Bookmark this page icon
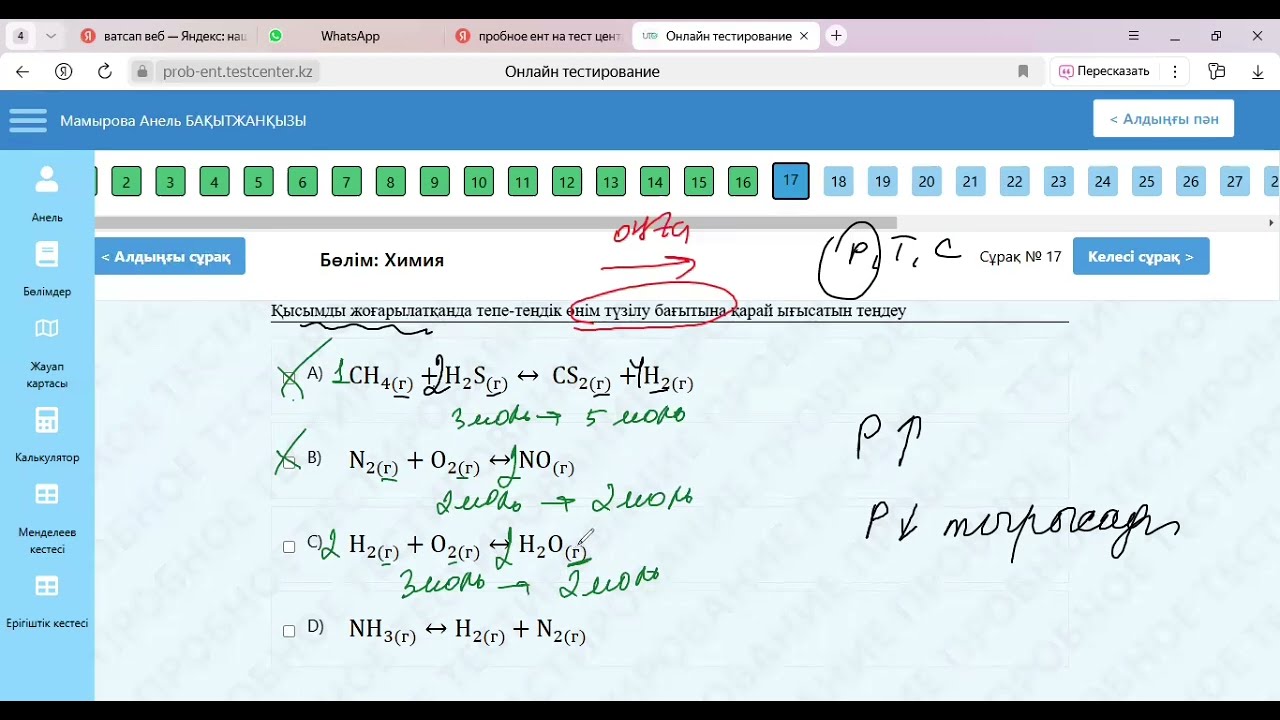Viewport: 1280px width, 720px height. pos(1023,71)
